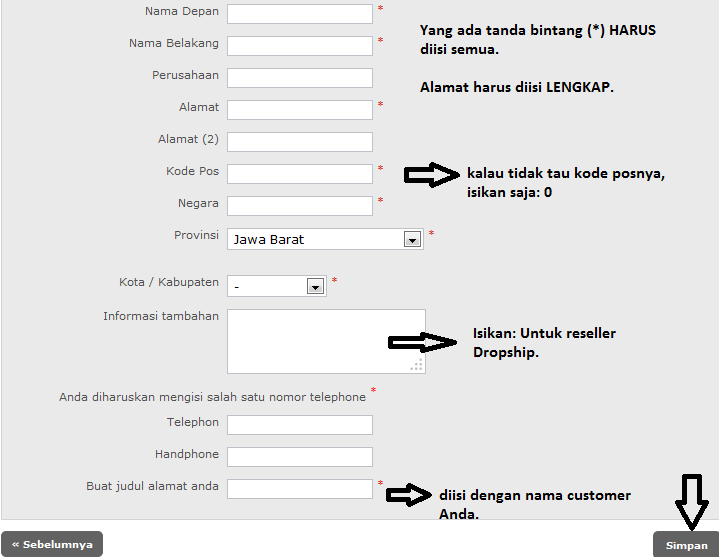Viewport: 719px width, 557px height.
Task: Click the Nama Belakang text box
Action: pyautogui.click(x=300, y=46)
